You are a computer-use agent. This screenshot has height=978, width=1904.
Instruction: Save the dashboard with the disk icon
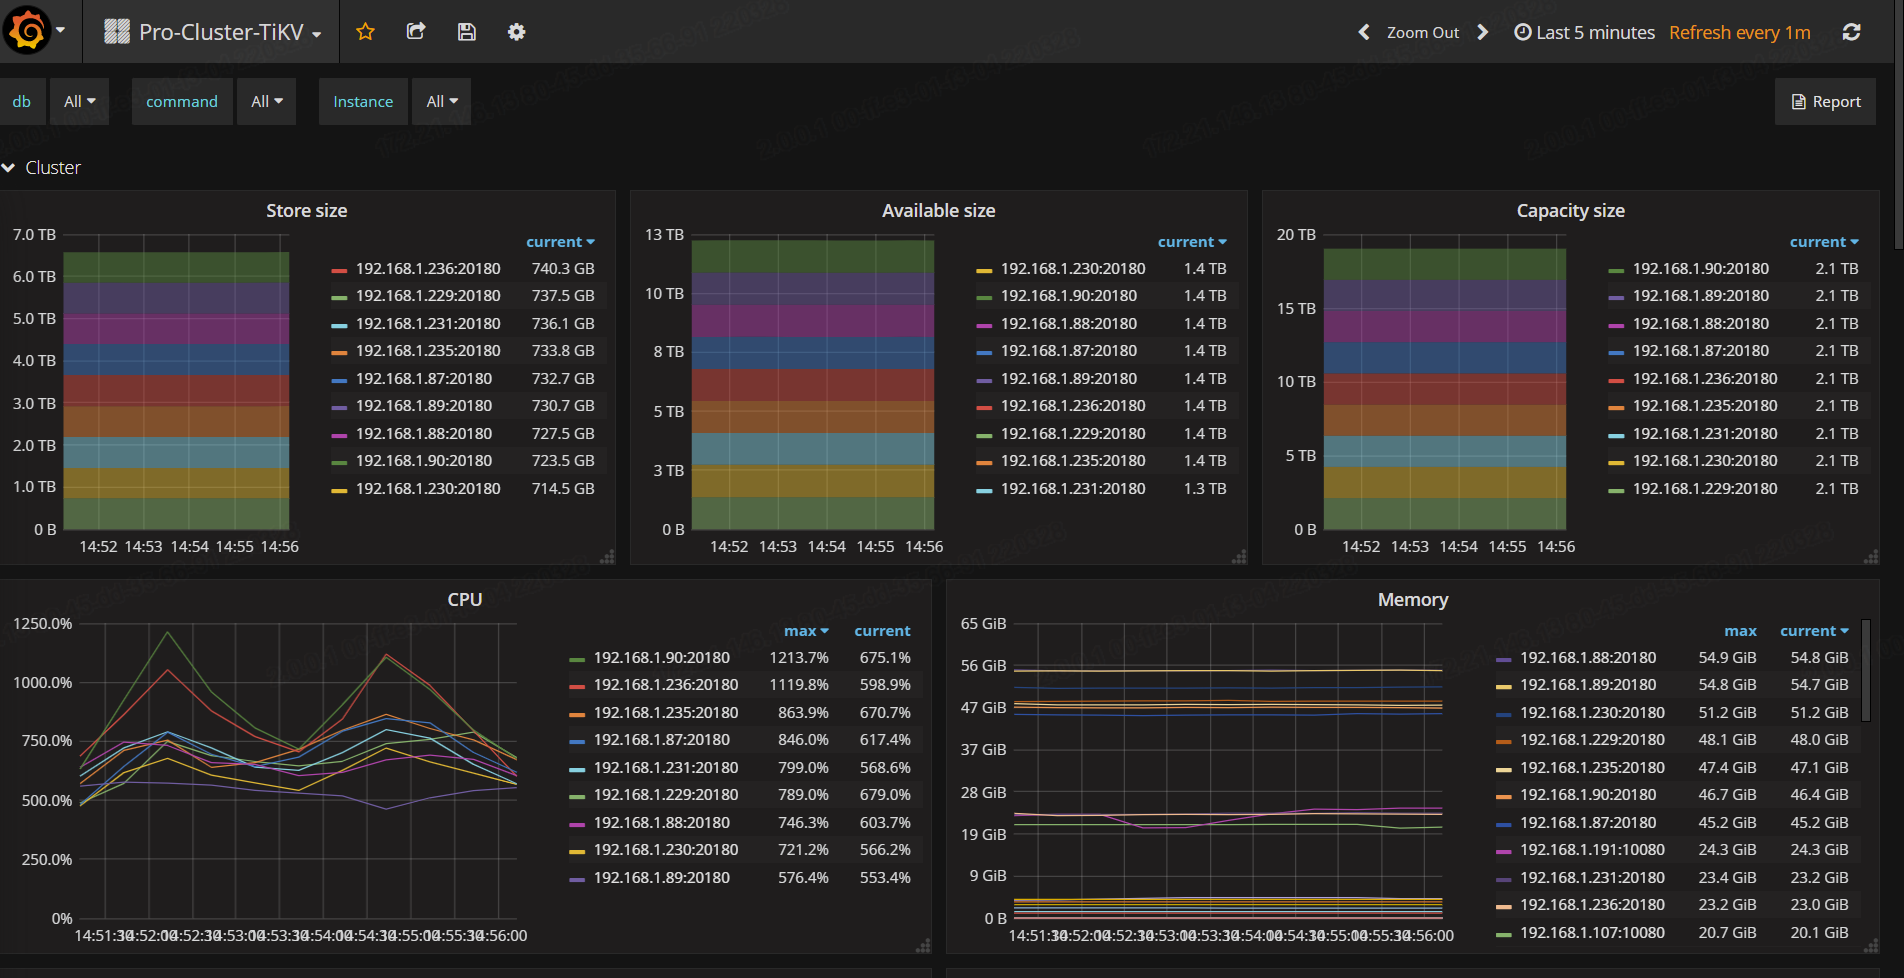coord(466,32)
